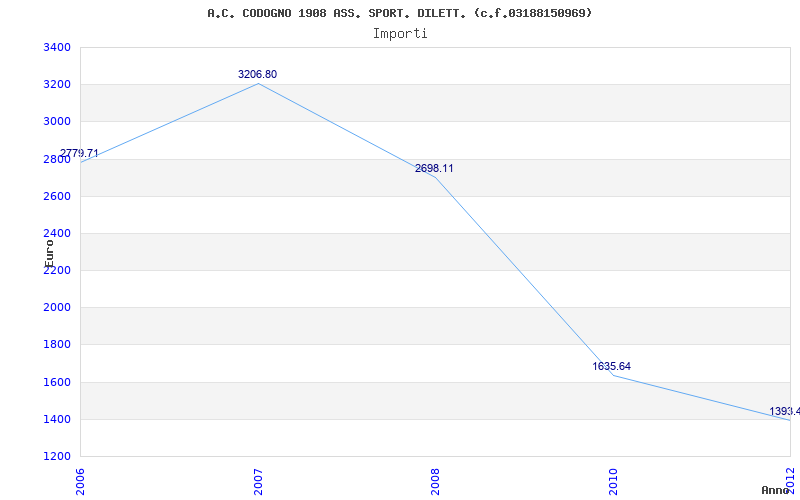Click the 2400 y-axis value
The width and height of the screenshot is (800, 500).
tap(56, 234)
